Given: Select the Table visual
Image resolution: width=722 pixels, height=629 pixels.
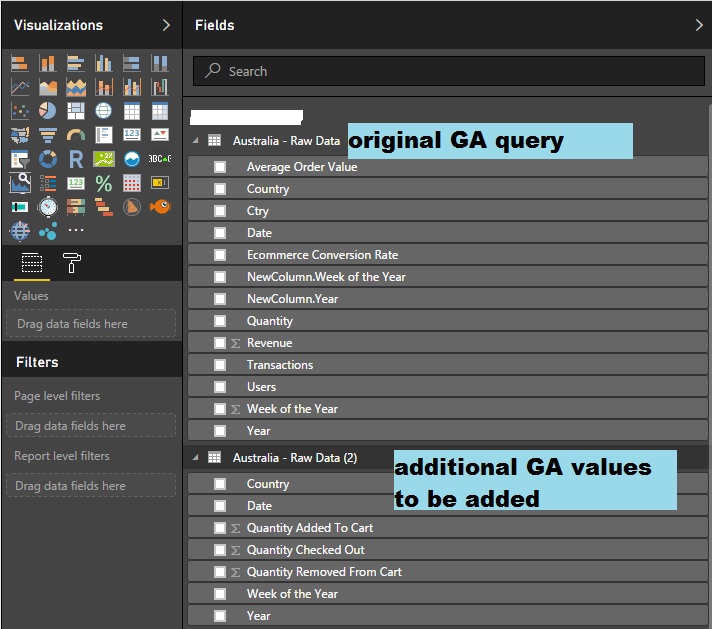Looking at the screenshot, I should [x=132, y=111].
